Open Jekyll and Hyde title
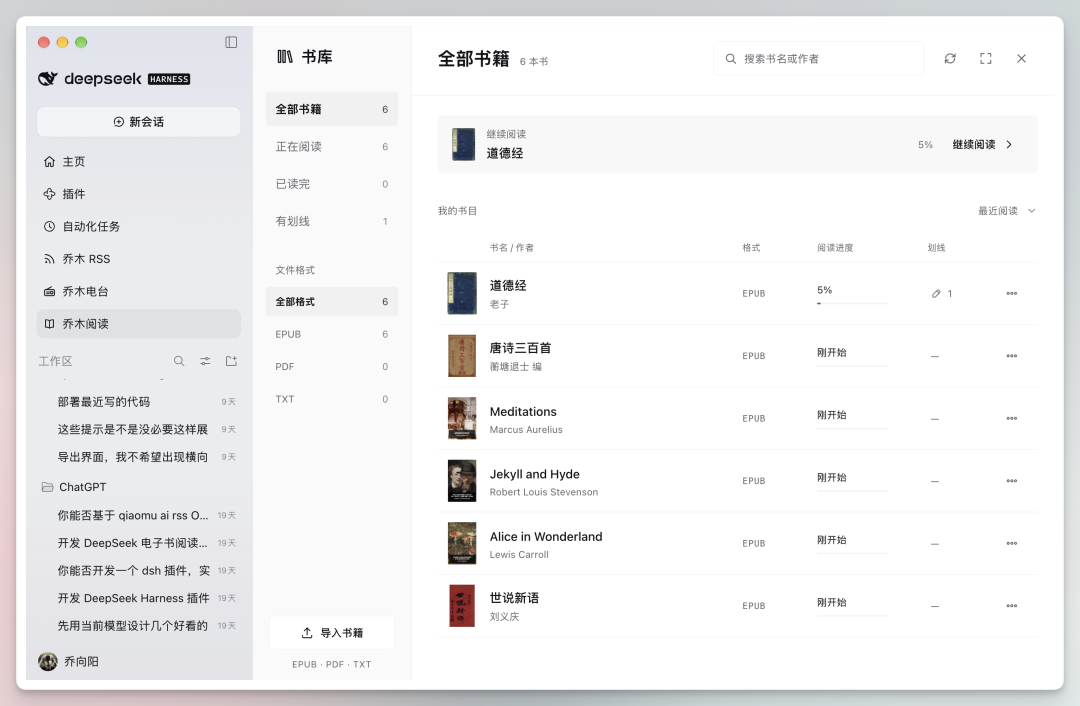The width and height of the screenshot is (1080, 706). pos(534,474)
